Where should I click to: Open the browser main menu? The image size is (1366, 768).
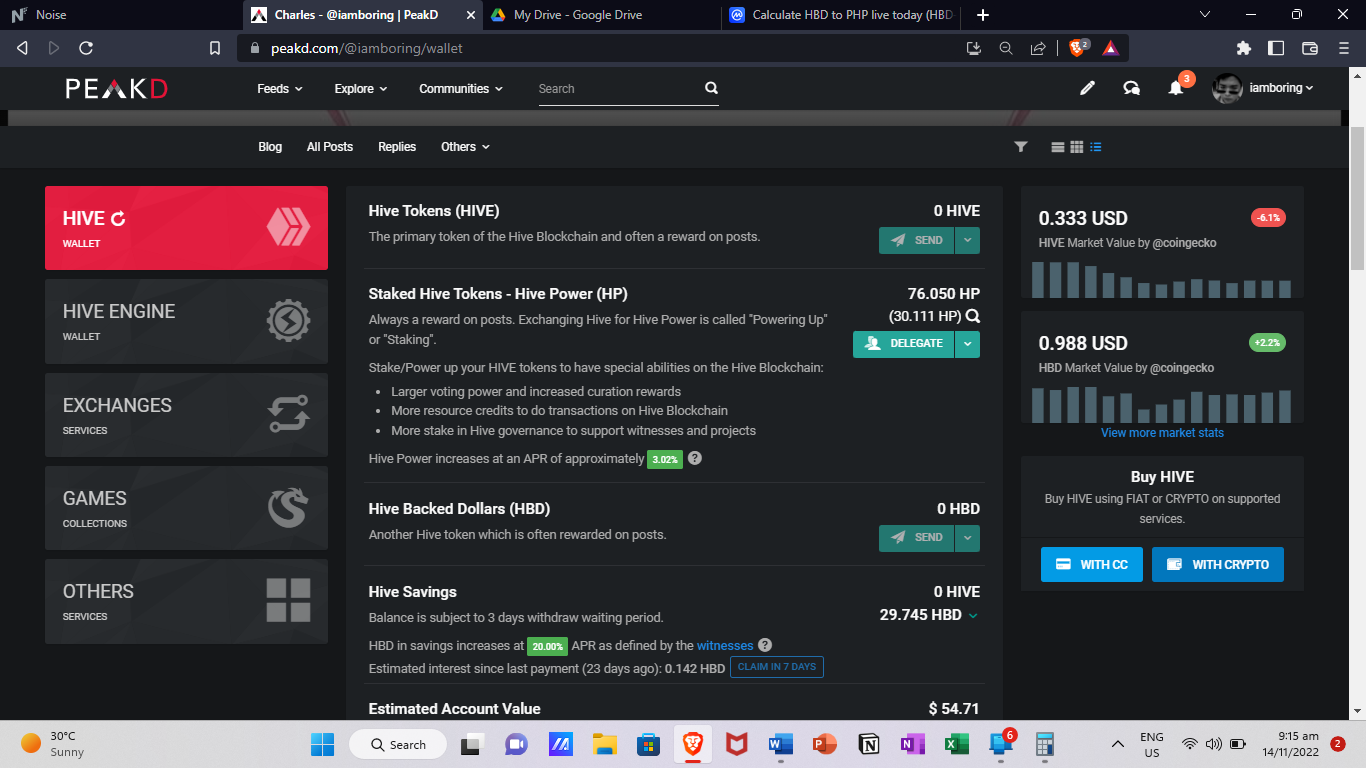coord(1343,48)
